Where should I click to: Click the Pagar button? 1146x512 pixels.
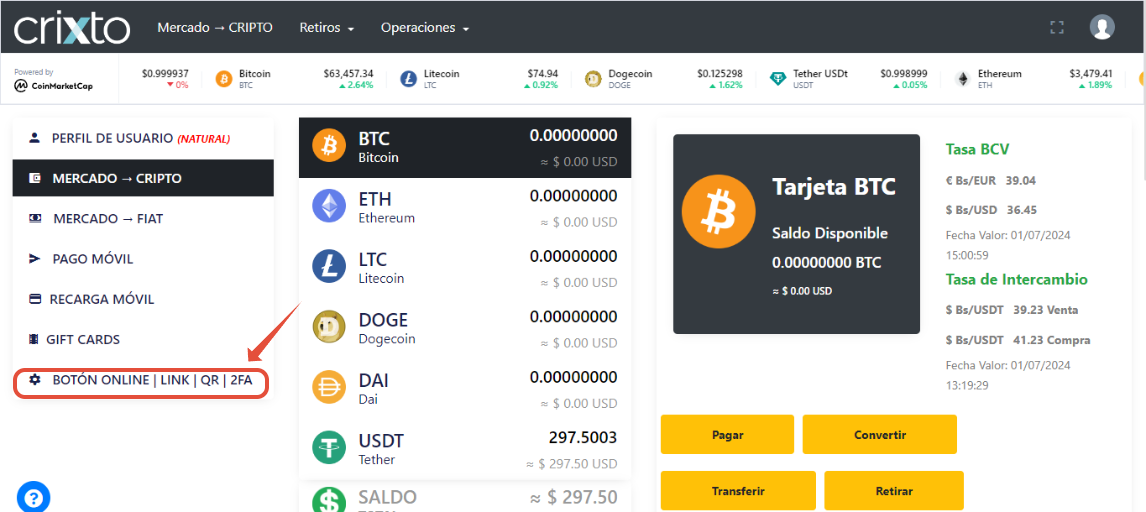click(x=727, y=435)
